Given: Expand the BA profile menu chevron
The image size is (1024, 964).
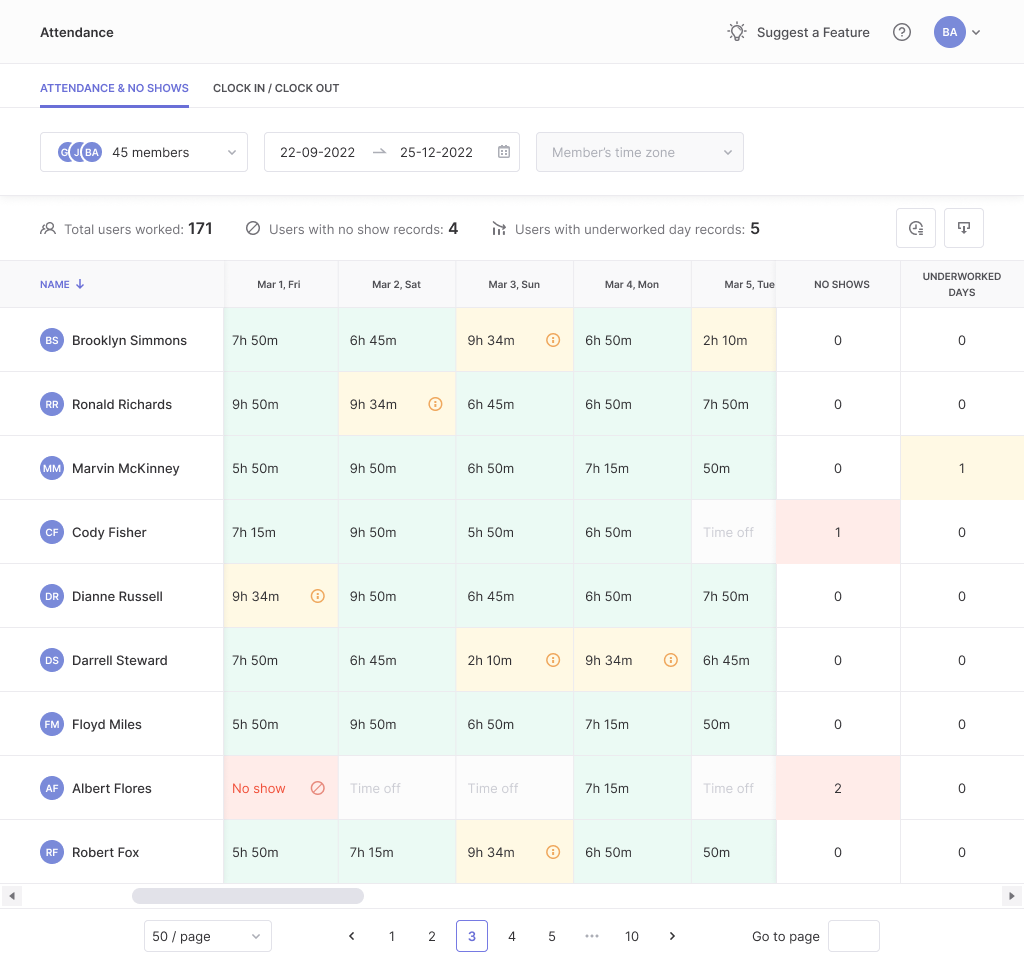Looking at the screenshot, I should click(x=976, y=32).
